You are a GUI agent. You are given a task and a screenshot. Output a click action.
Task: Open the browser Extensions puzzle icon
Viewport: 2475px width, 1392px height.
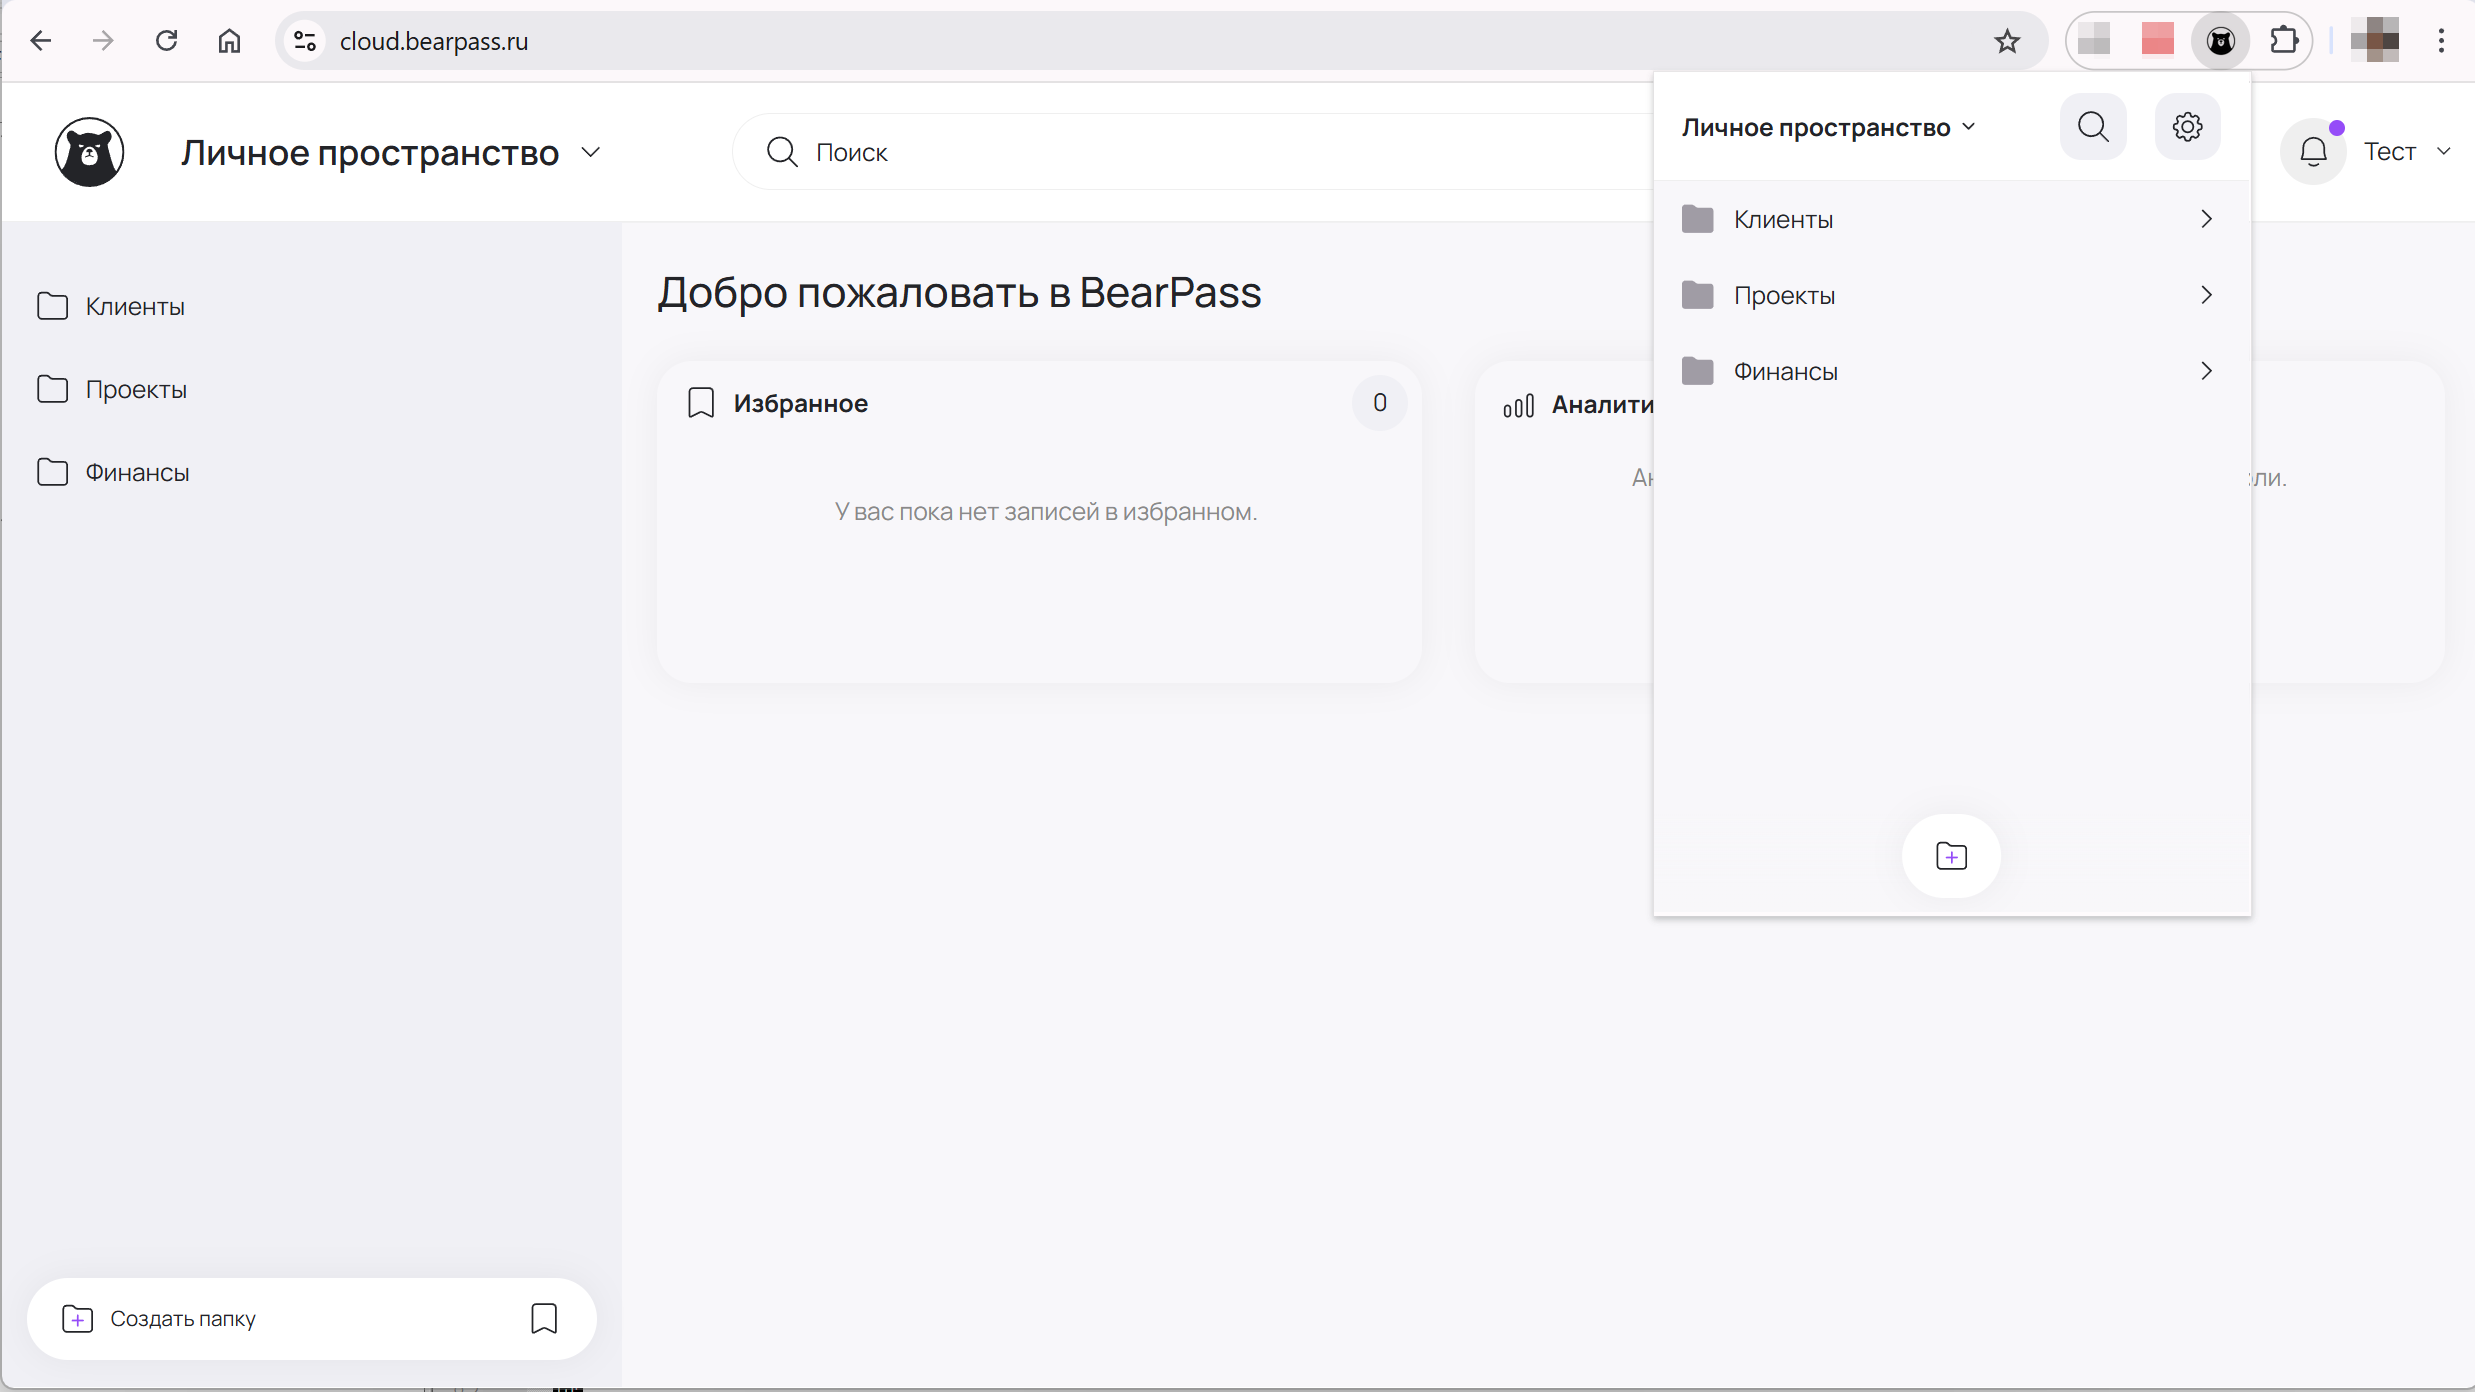point(2284,41)
